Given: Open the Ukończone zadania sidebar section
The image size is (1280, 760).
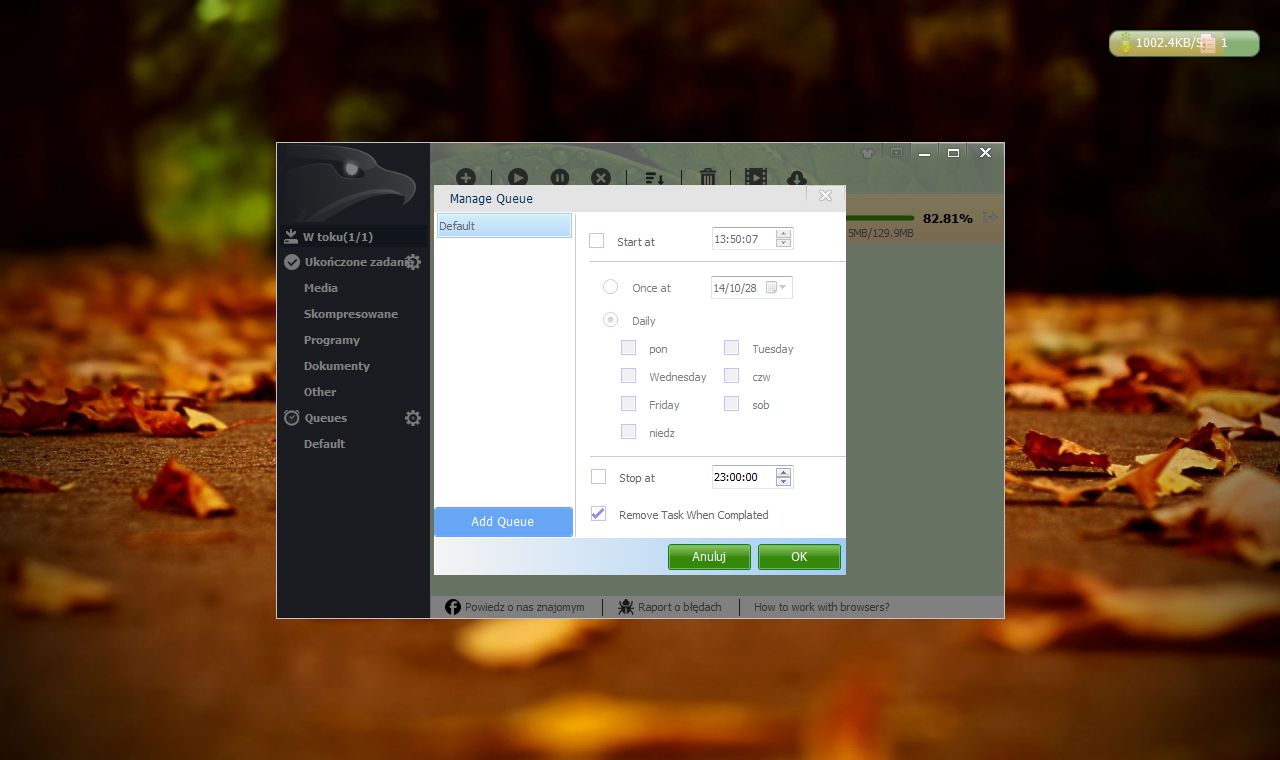Looking at the screenshot, I should click(358, 262).
